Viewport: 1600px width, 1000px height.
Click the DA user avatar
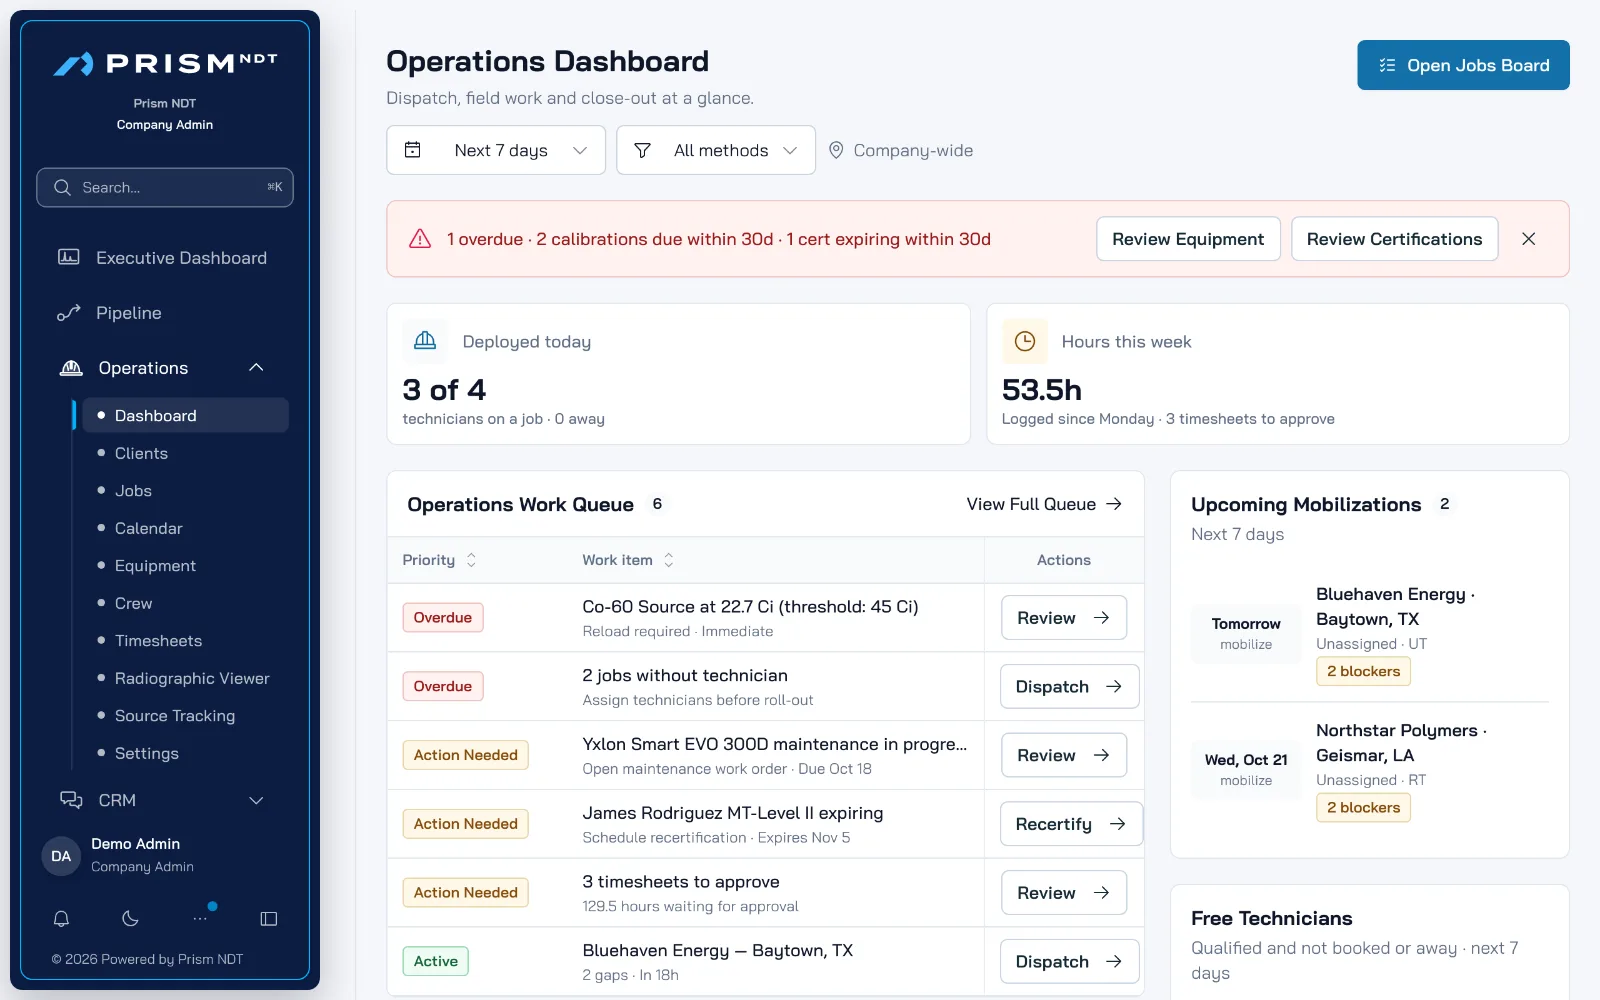coord(61,856)
